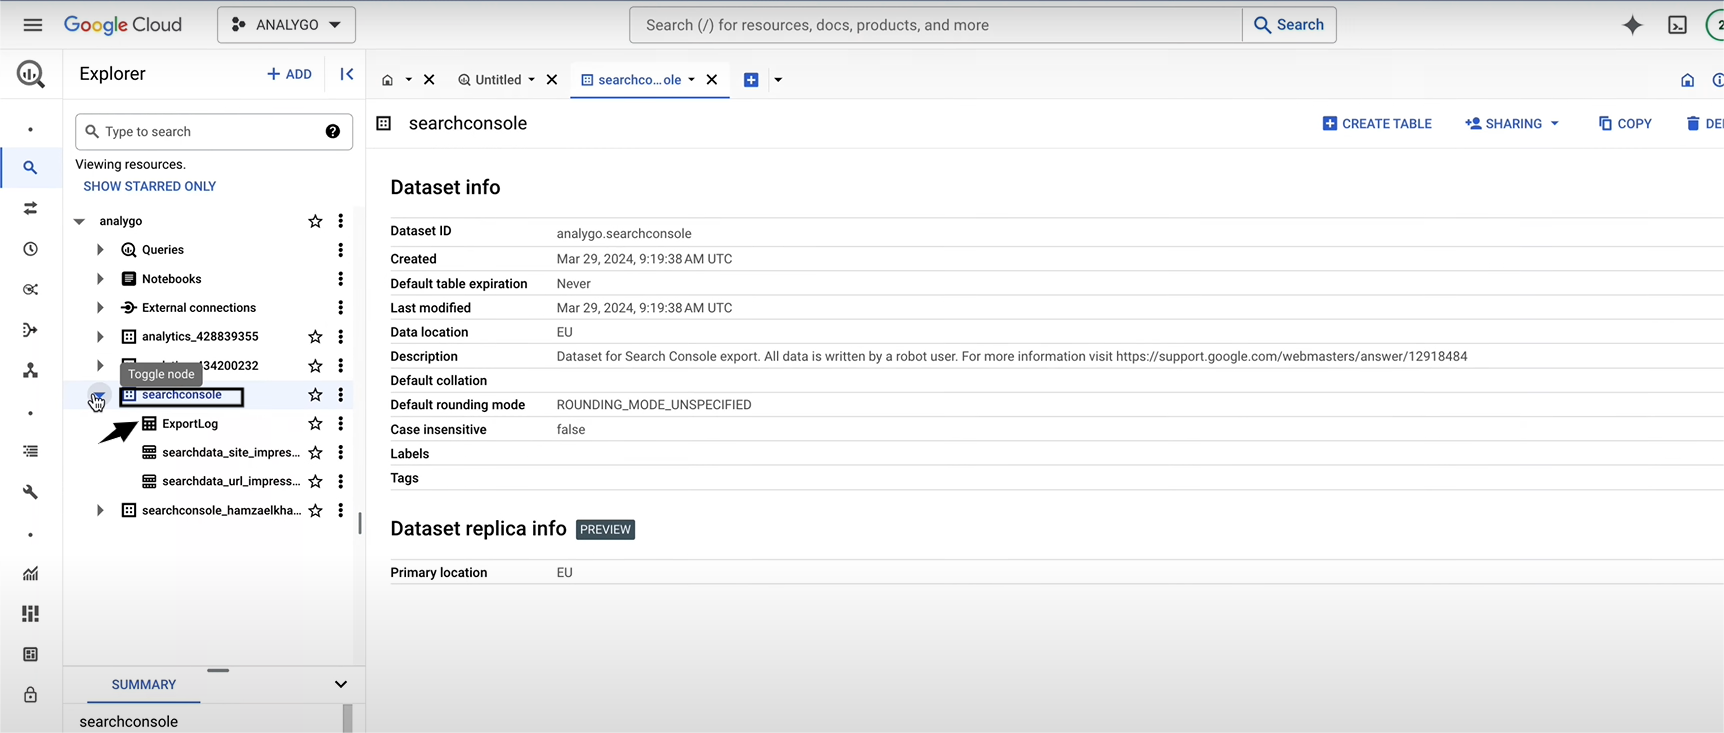Viewport: 1724px width, 733px height.
Task: Open BI Engine icon in the sidebar
Action: (31, 654)
